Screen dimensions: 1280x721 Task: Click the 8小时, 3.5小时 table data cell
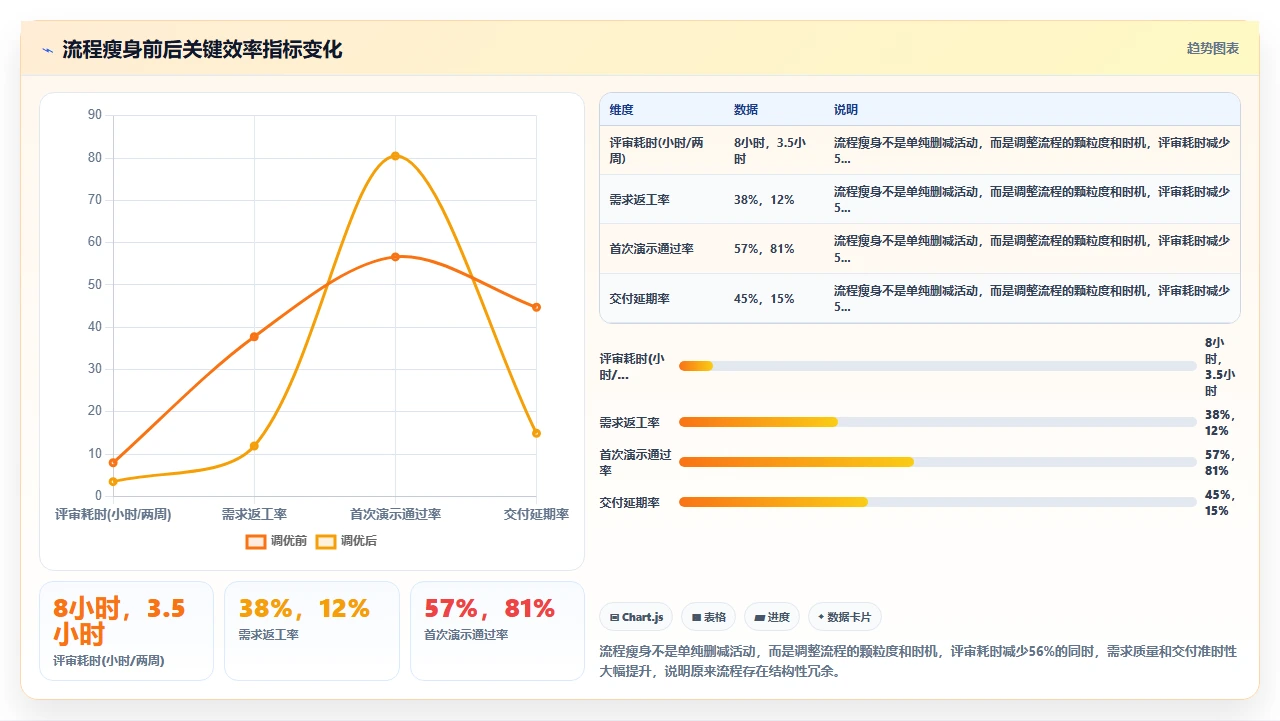(773, 151)
